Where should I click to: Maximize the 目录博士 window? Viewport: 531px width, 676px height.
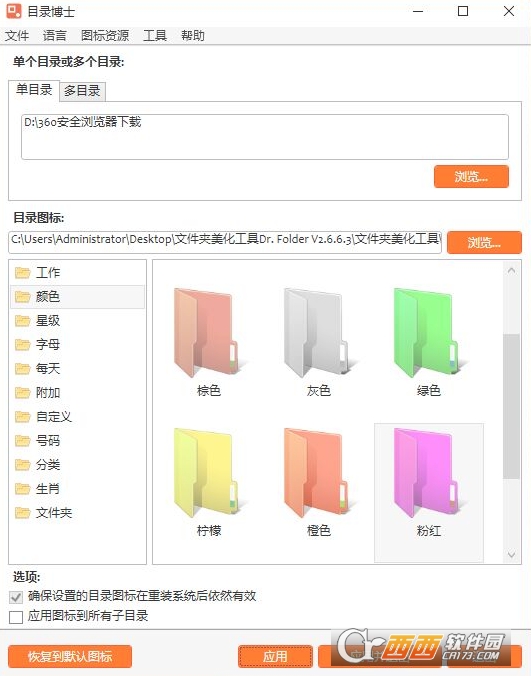[x=463, y=11]
